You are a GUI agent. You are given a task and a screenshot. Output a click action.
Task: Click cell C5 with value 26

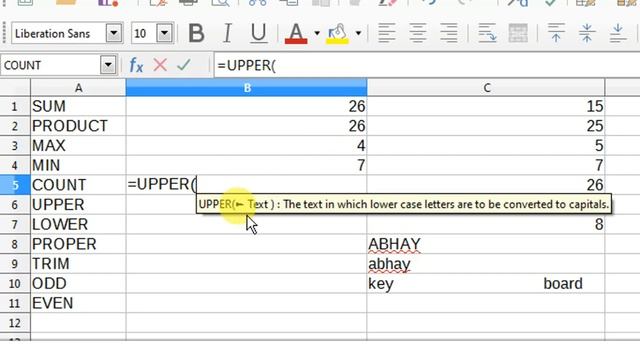[486, 185]
